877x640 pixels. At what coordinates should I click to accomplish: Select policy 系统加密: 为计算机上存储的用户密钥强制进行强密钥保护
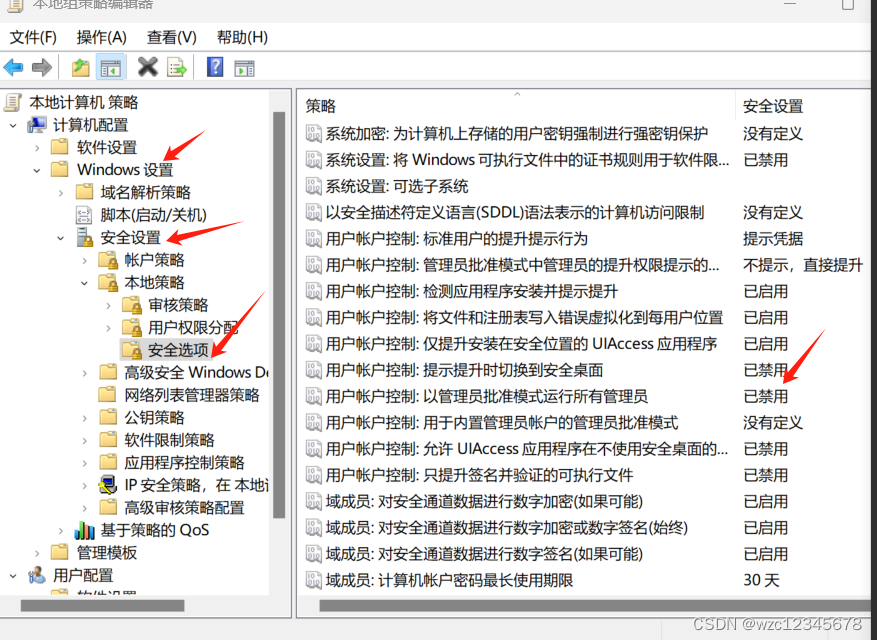coord(517,133)
